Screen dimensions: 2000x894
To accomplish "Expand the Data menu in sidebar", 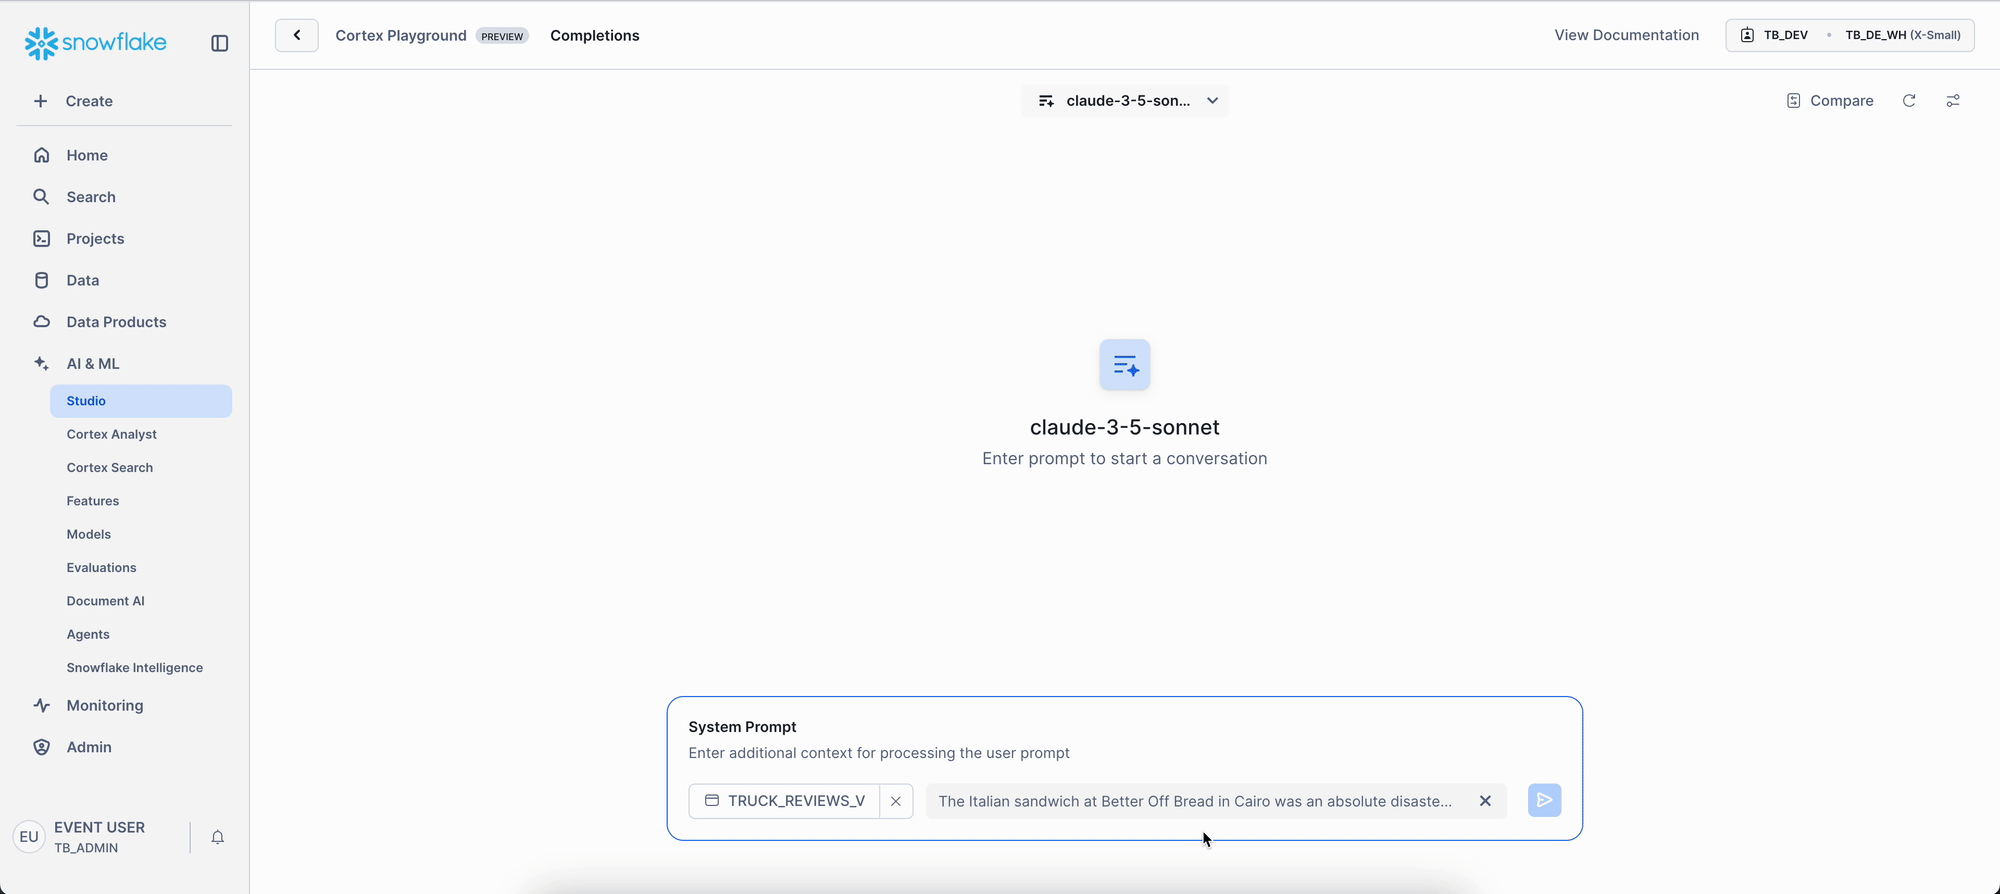I will point(83,280).
